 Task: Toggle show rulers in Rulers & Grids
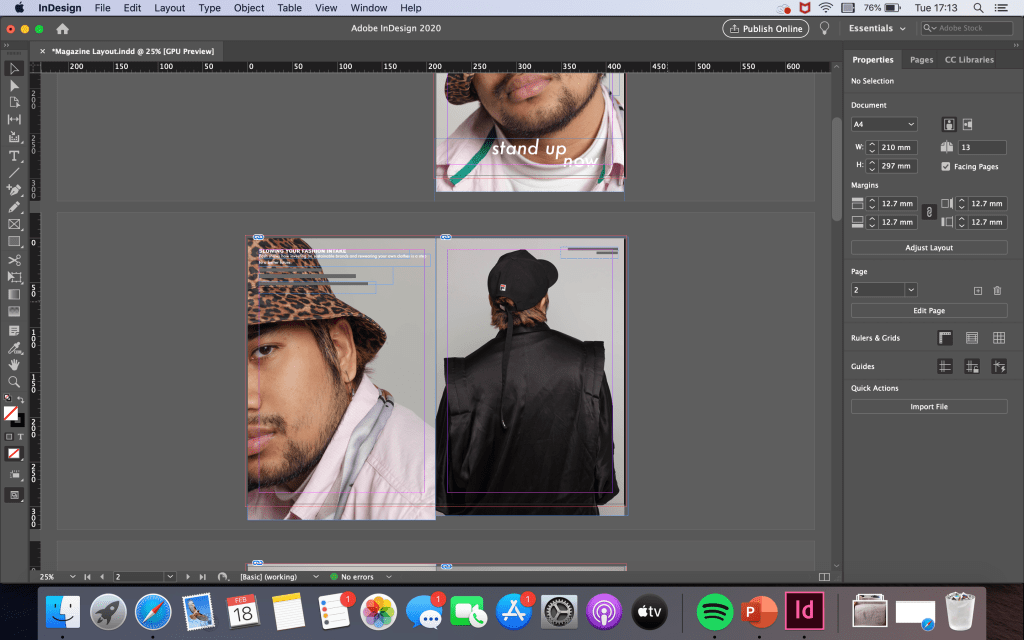pyautogui.click(x=944, y=338)
